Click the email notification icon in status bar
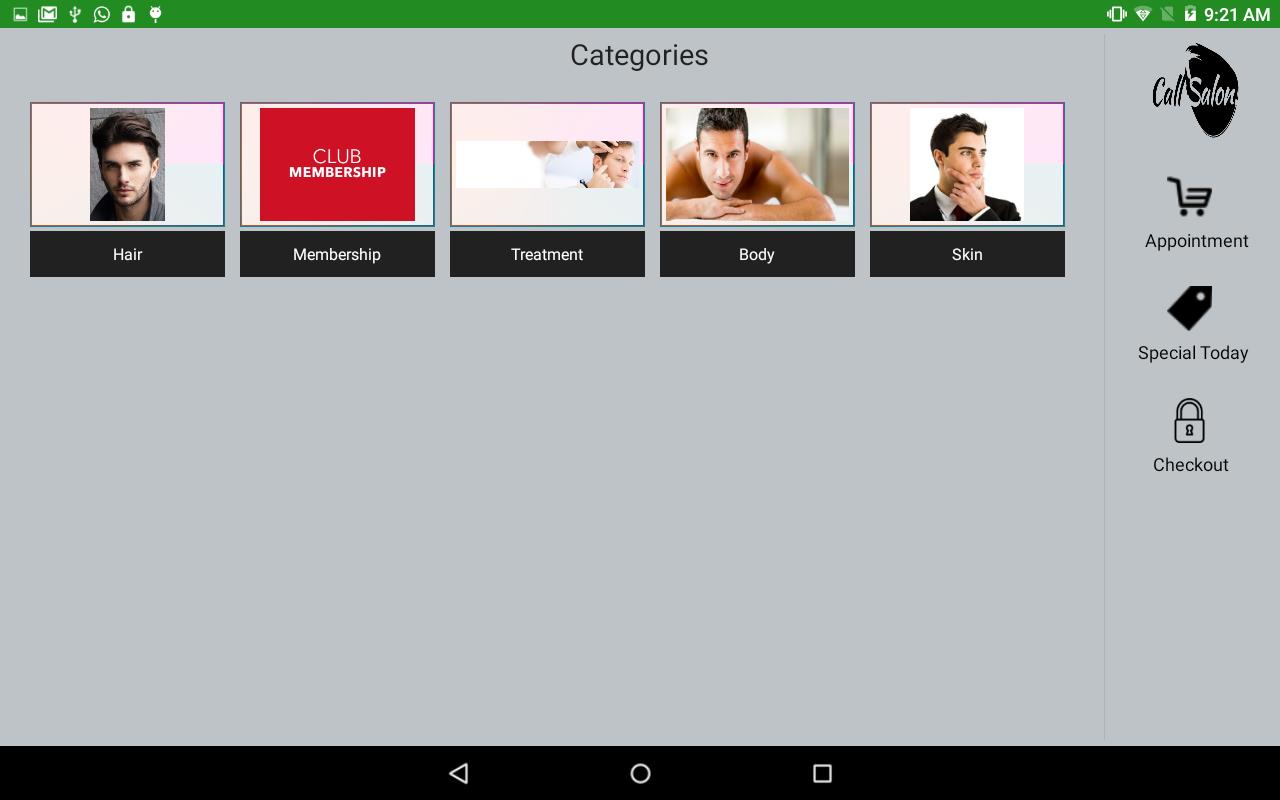 coord(45,14)
